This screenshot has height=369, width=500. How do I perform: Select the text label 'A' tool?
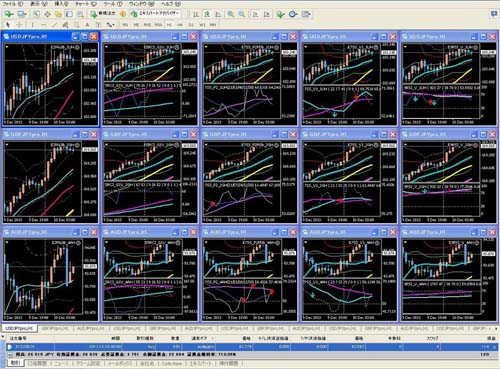point(87,25)
